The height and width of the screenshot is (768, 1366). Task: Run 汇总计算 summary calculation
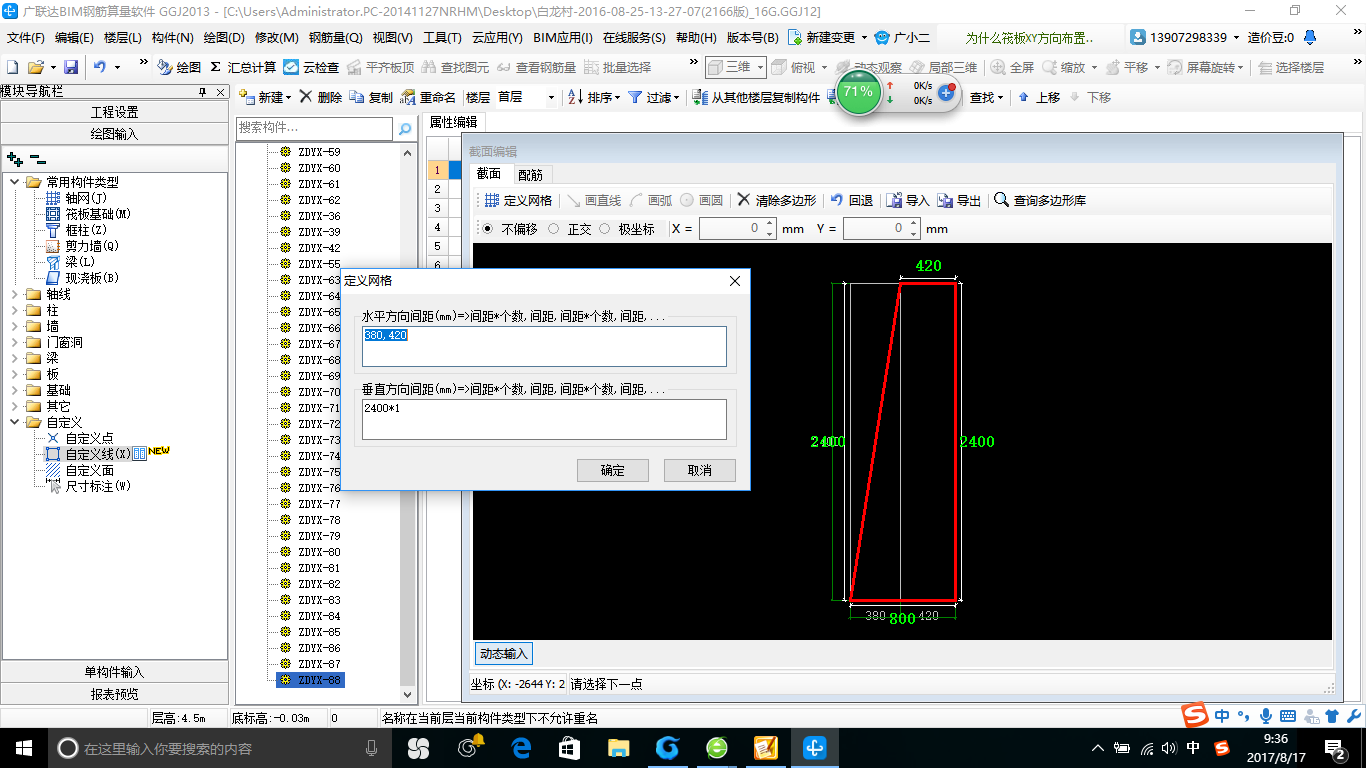pyautogui.click(x=243, y=67)
